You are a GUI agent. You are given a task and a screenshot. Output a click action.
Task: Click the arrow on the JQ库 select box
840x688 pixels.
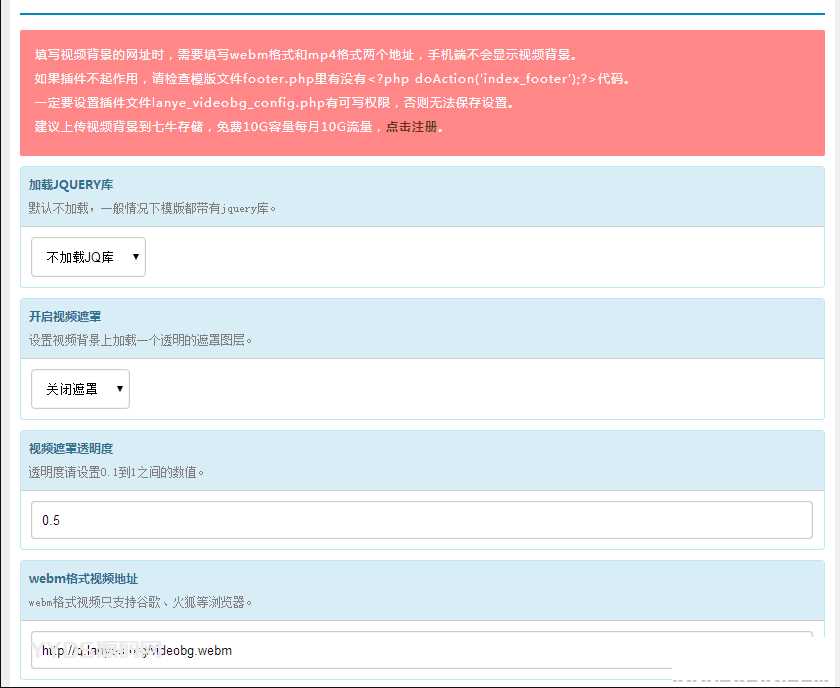tap(135, 257)
